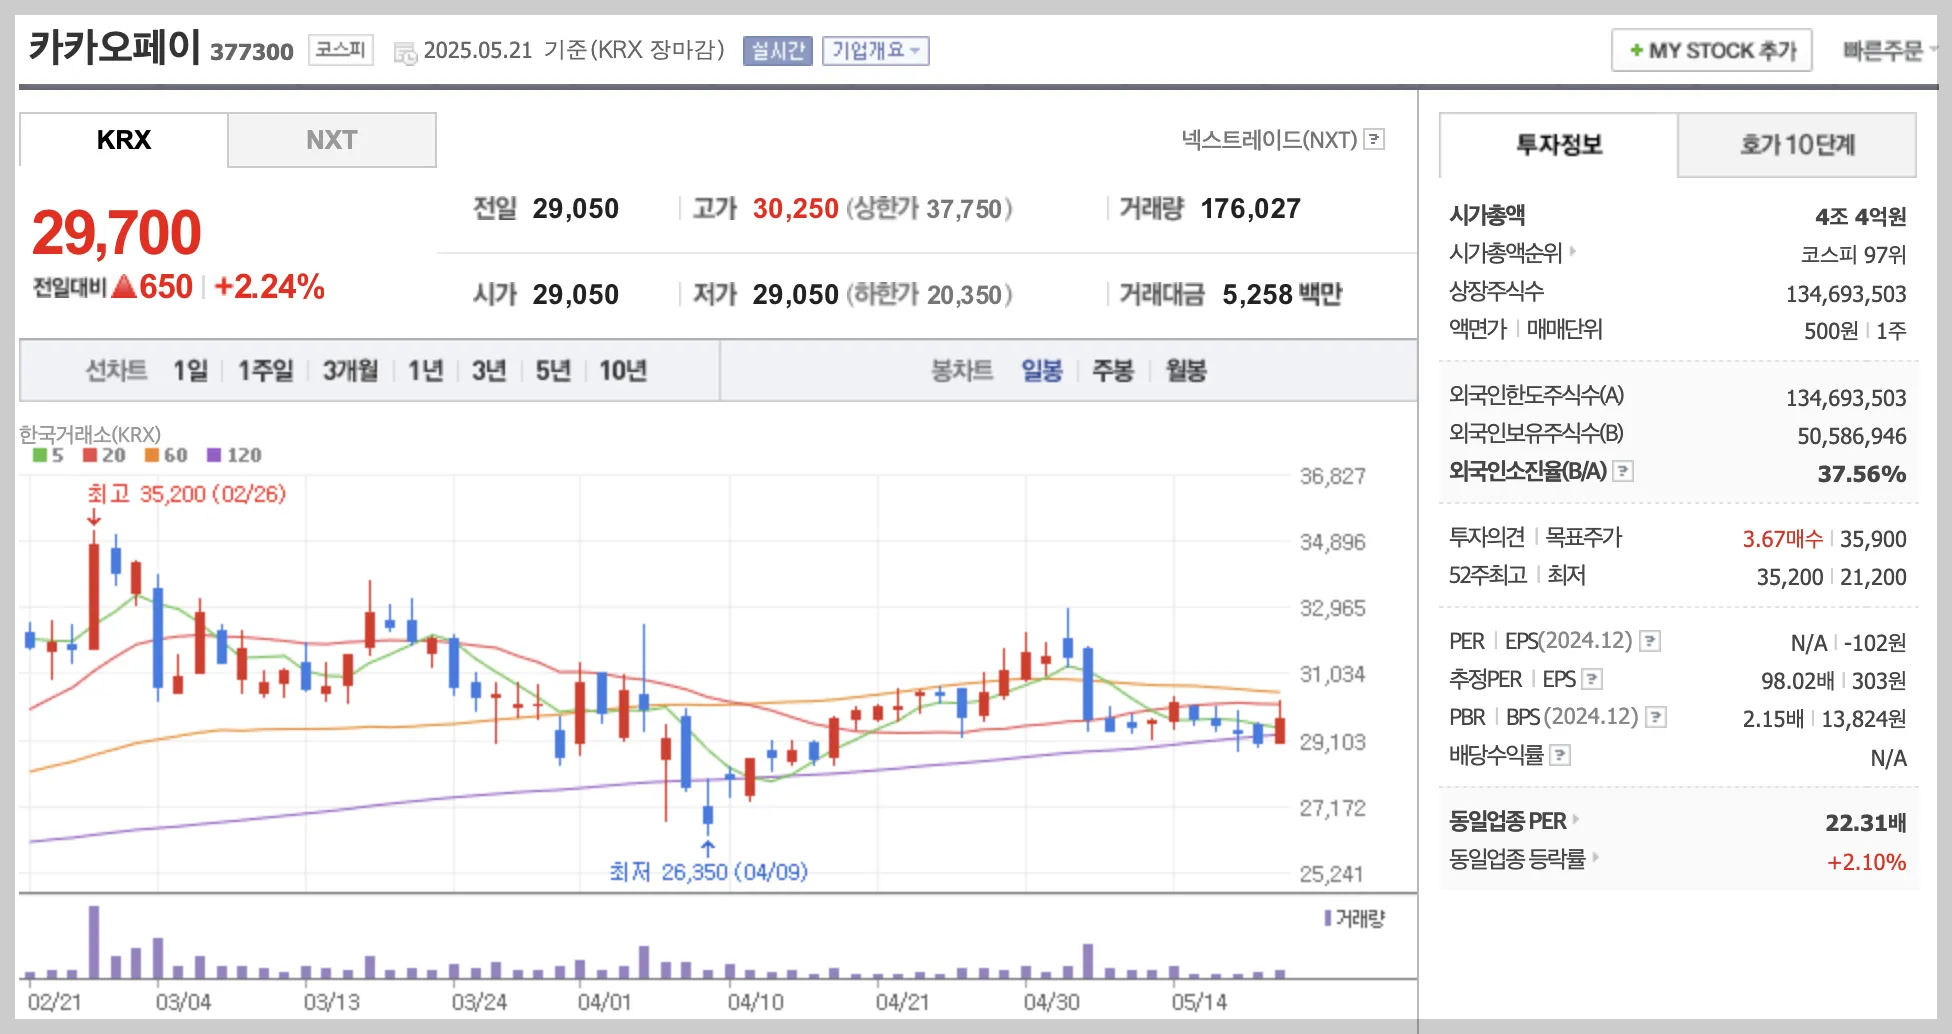Click the 시가총액순위 link

point(1506,253)
